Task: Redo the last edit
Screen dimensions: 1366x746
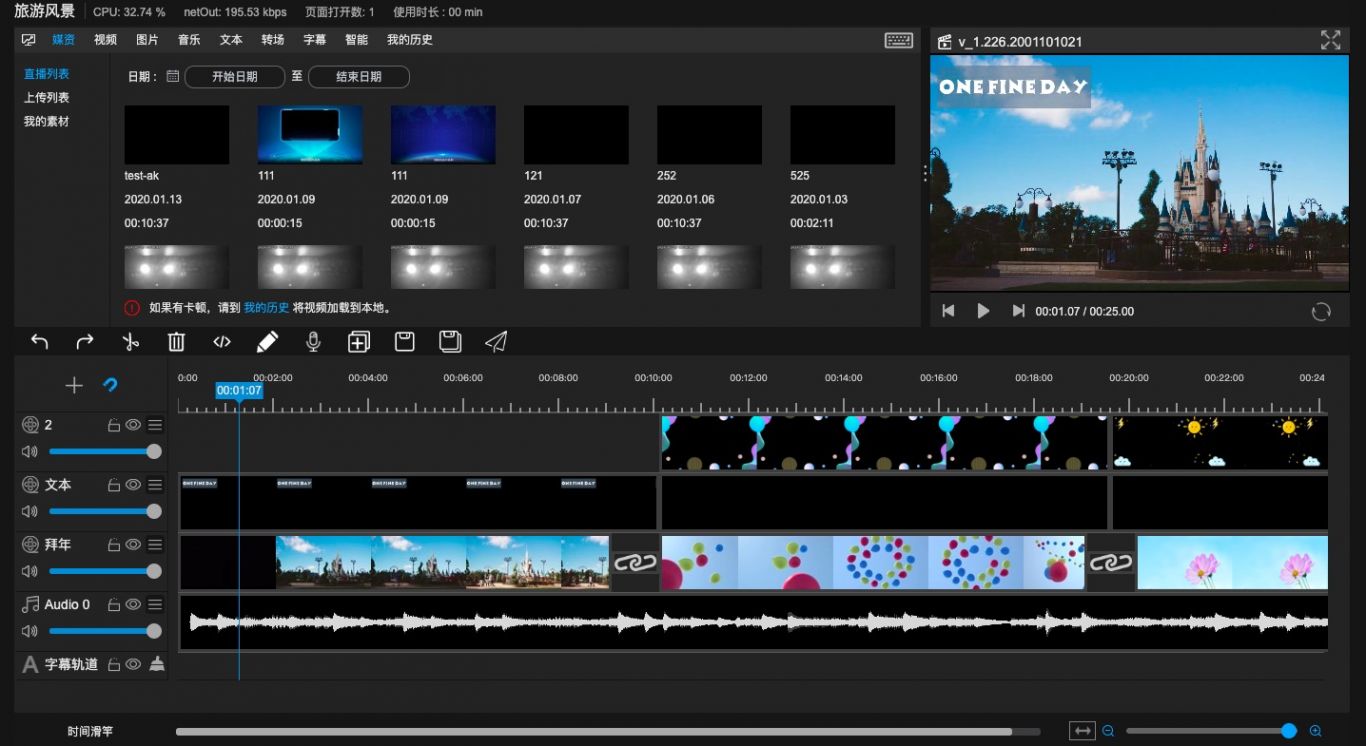Action: tap(85, 342)
